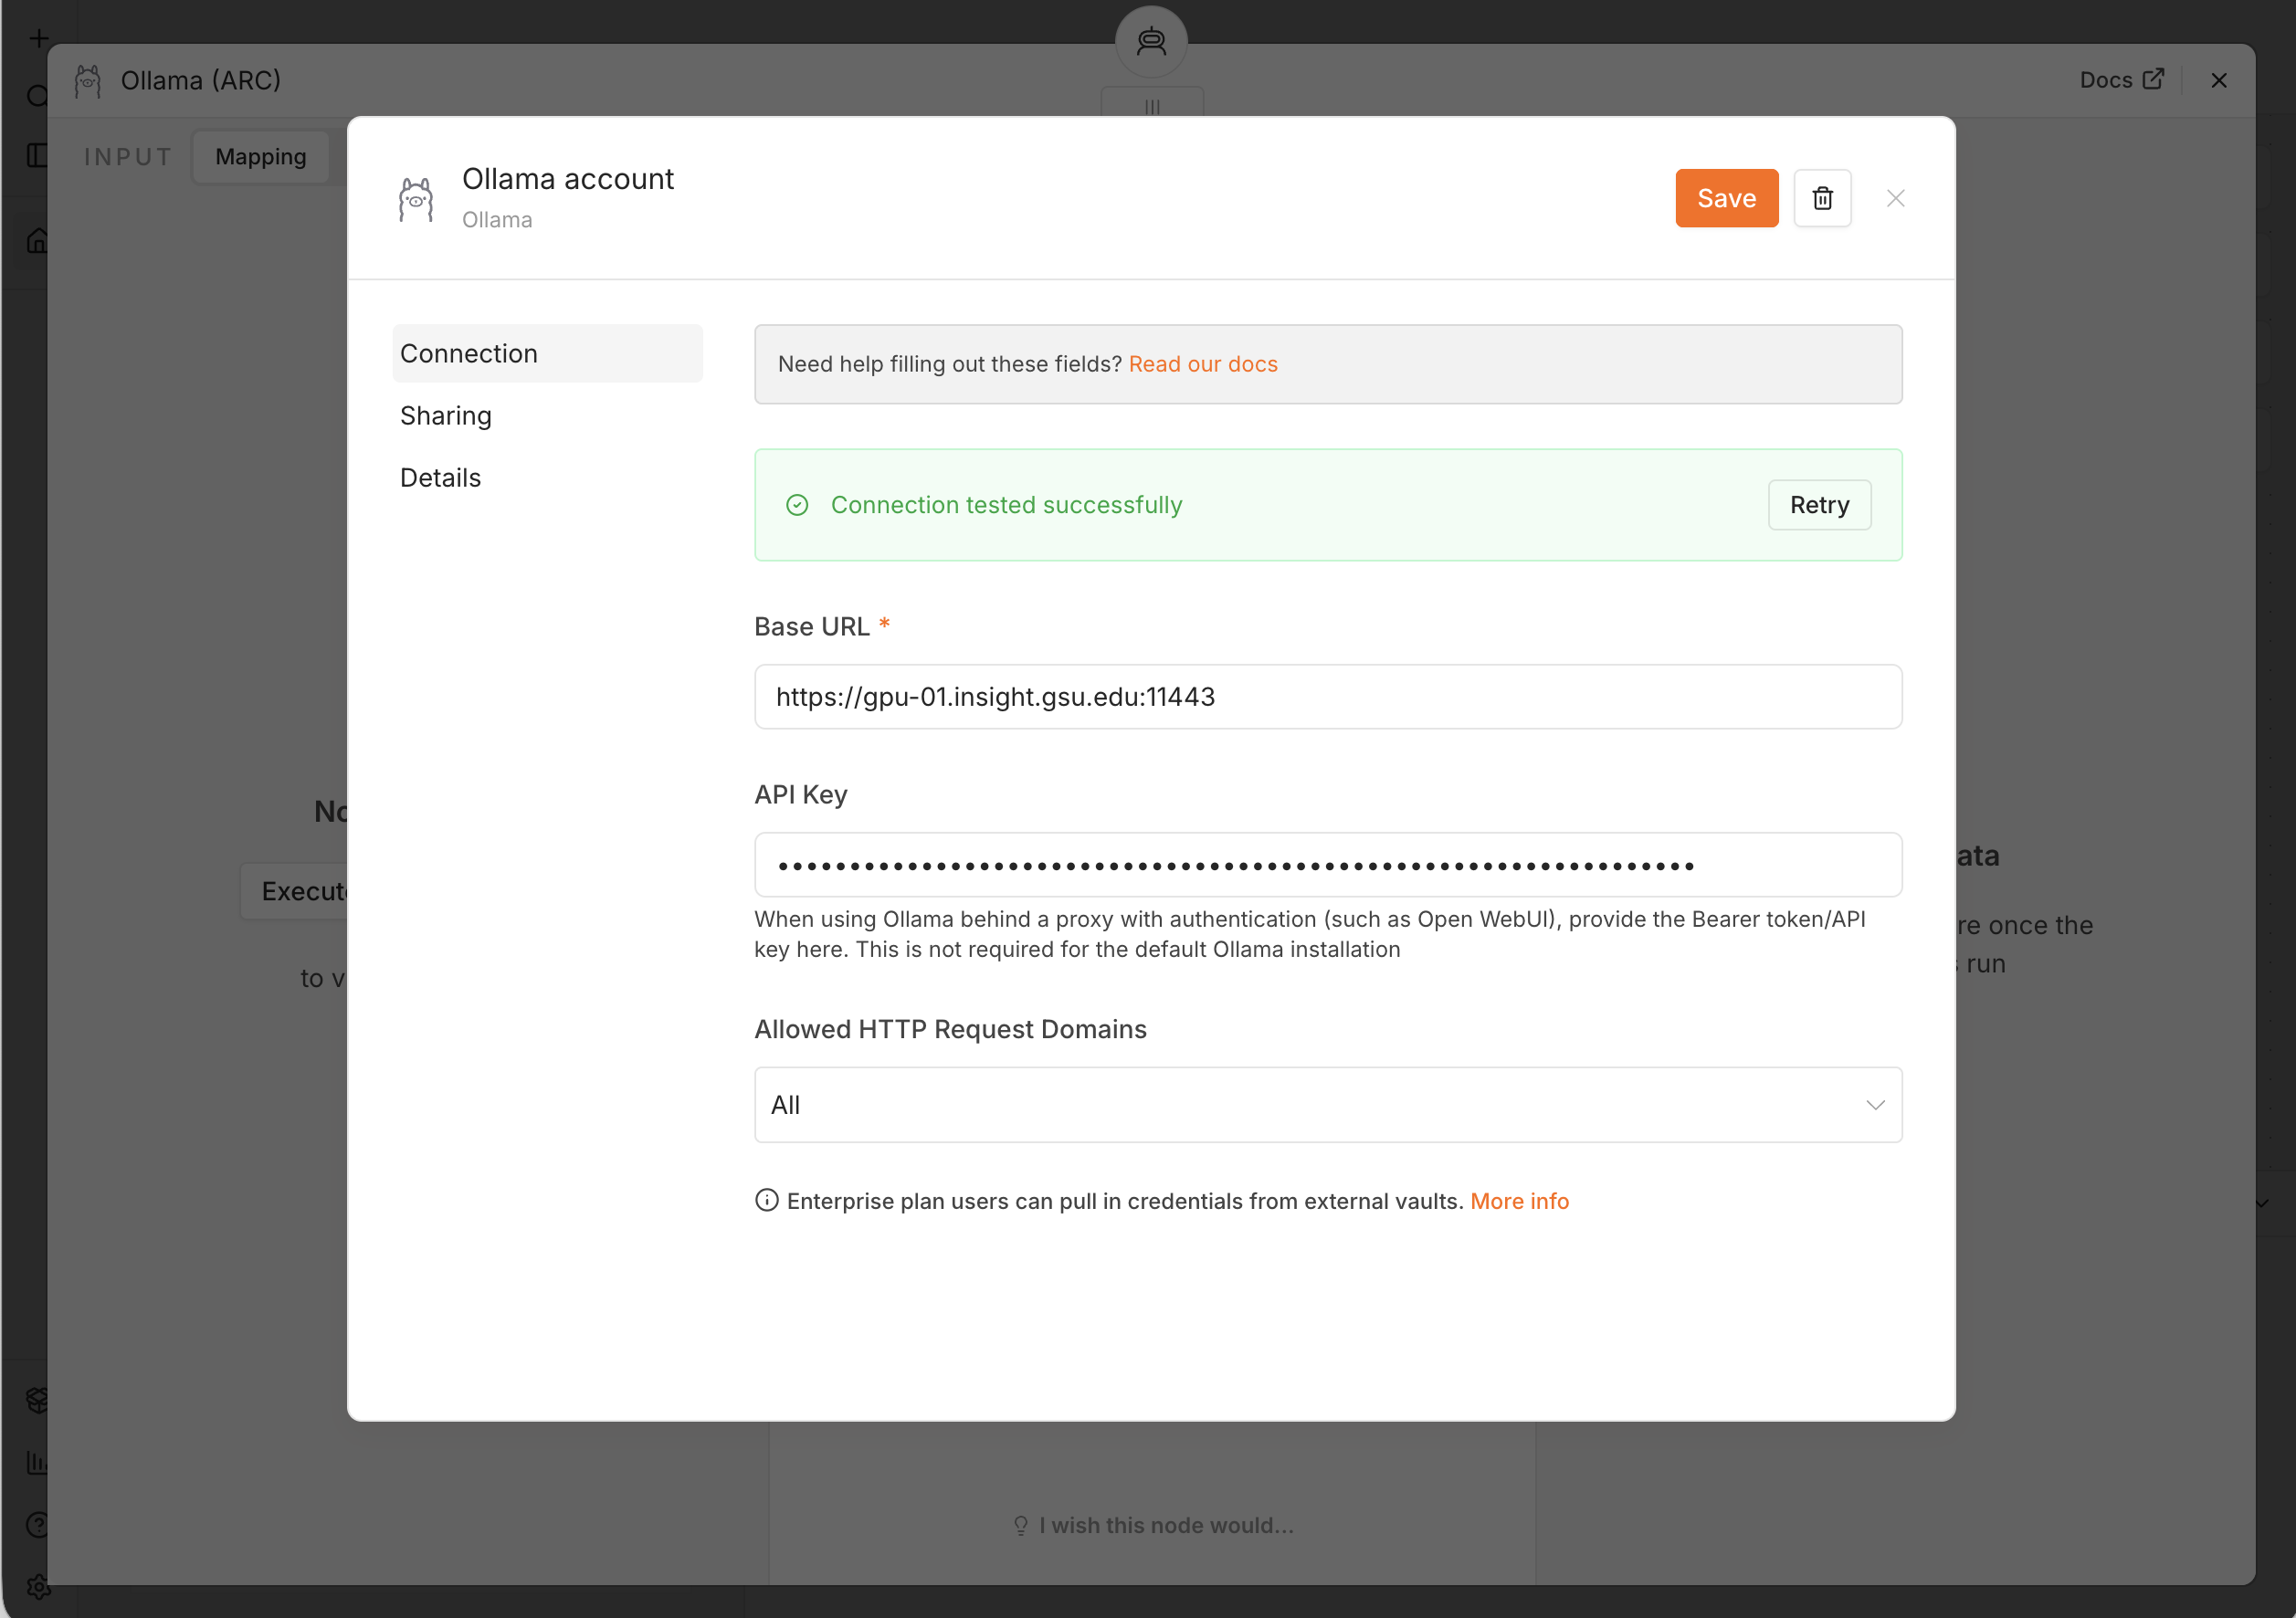The image size is (2296, 1618).
Task: Click the Execute button behind dialog
Action: pos(295,891)
